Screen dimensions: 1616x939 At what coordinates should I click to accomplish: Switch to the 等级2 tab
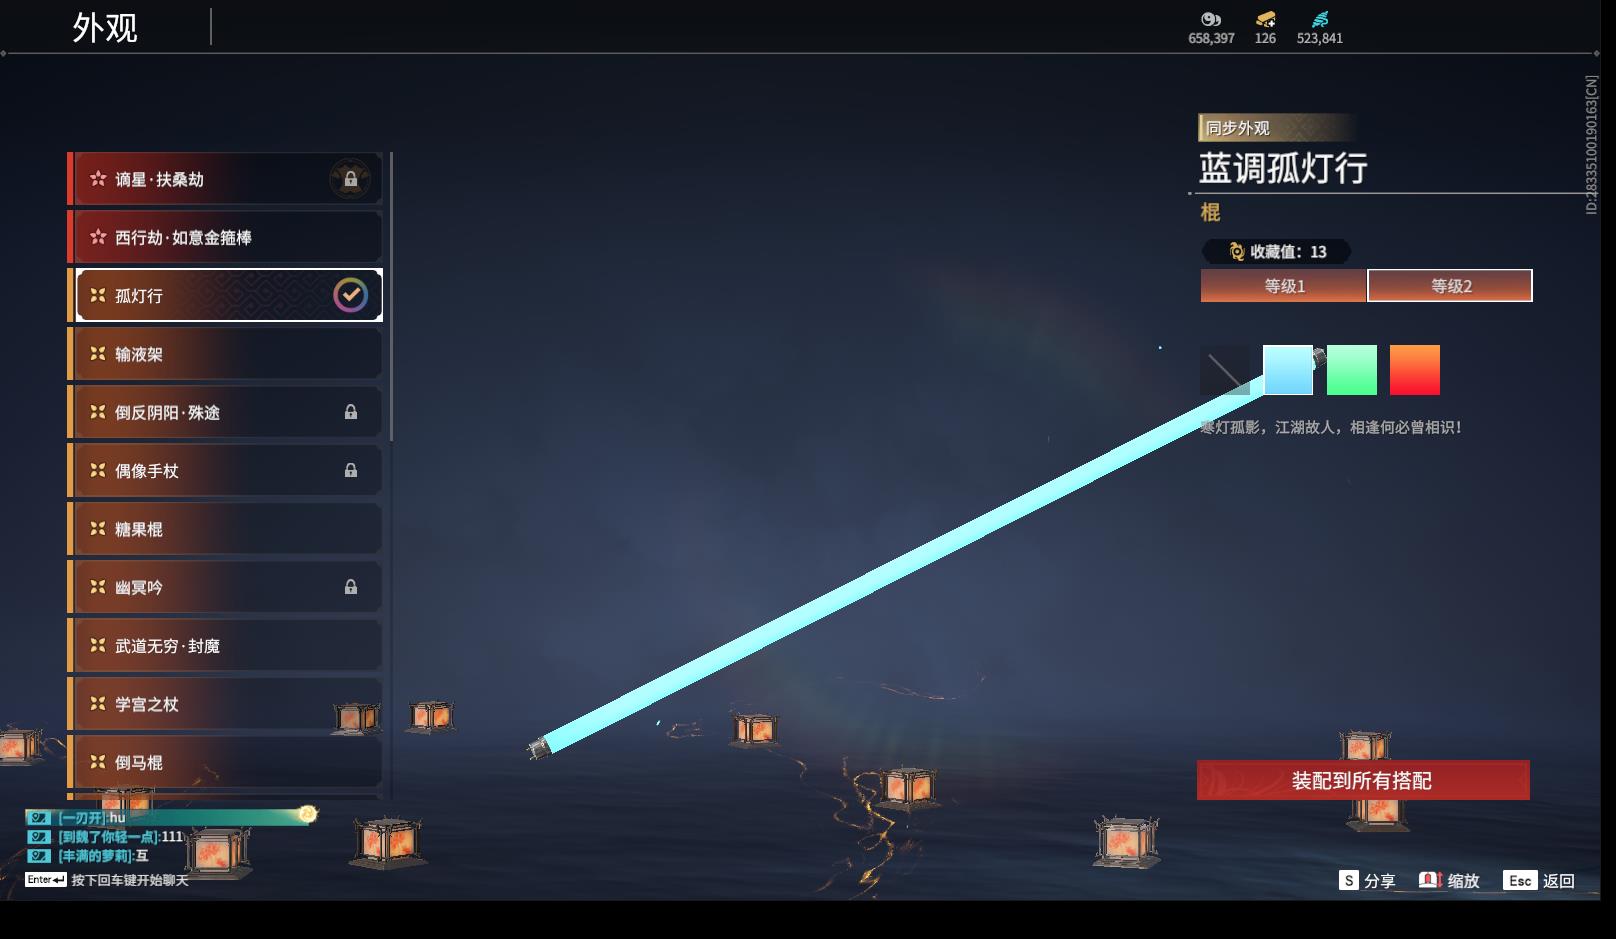point(1450,286)
